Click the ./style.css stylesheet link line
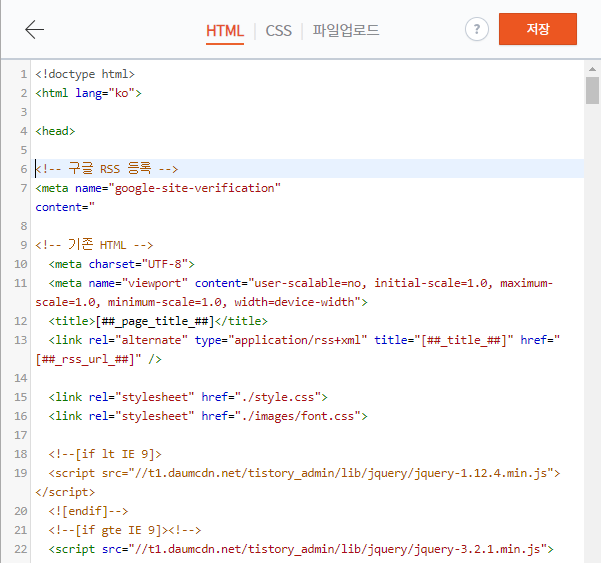Viewport: 601px width, 563px height. click(x=188, y=397)
